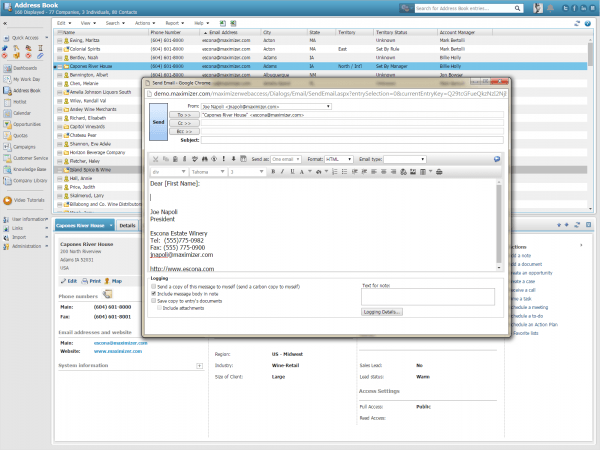Open the Cc >> recipient picker

coord(184,123)
